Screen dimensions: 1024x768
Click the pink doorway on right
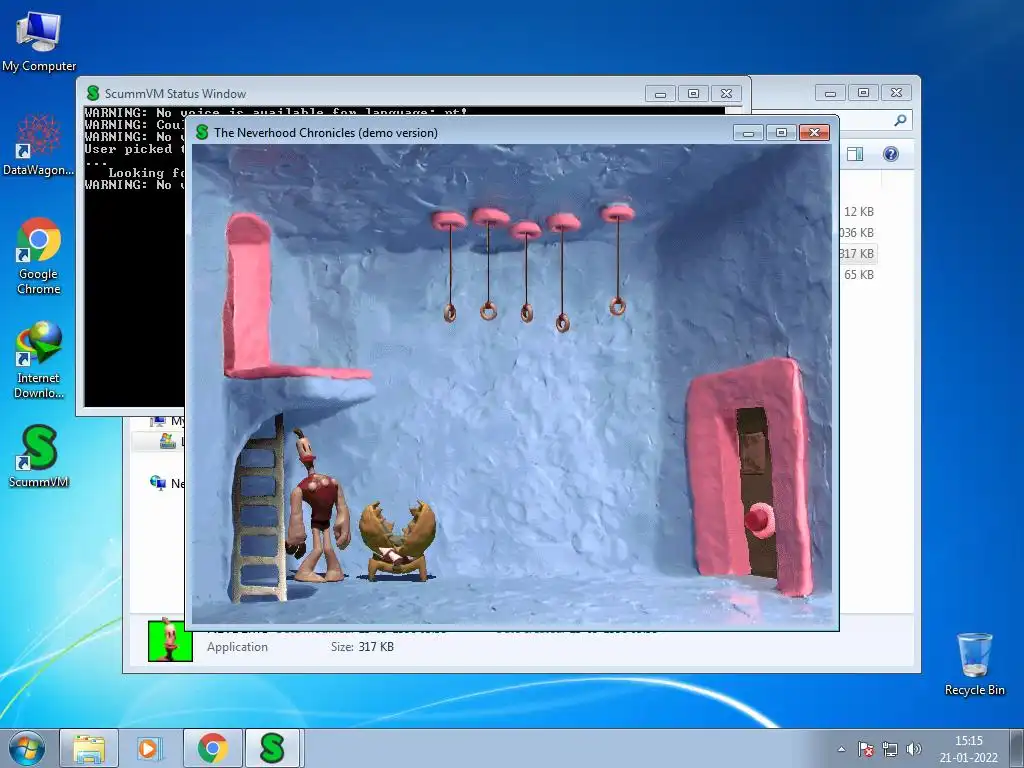click(750, 477)
